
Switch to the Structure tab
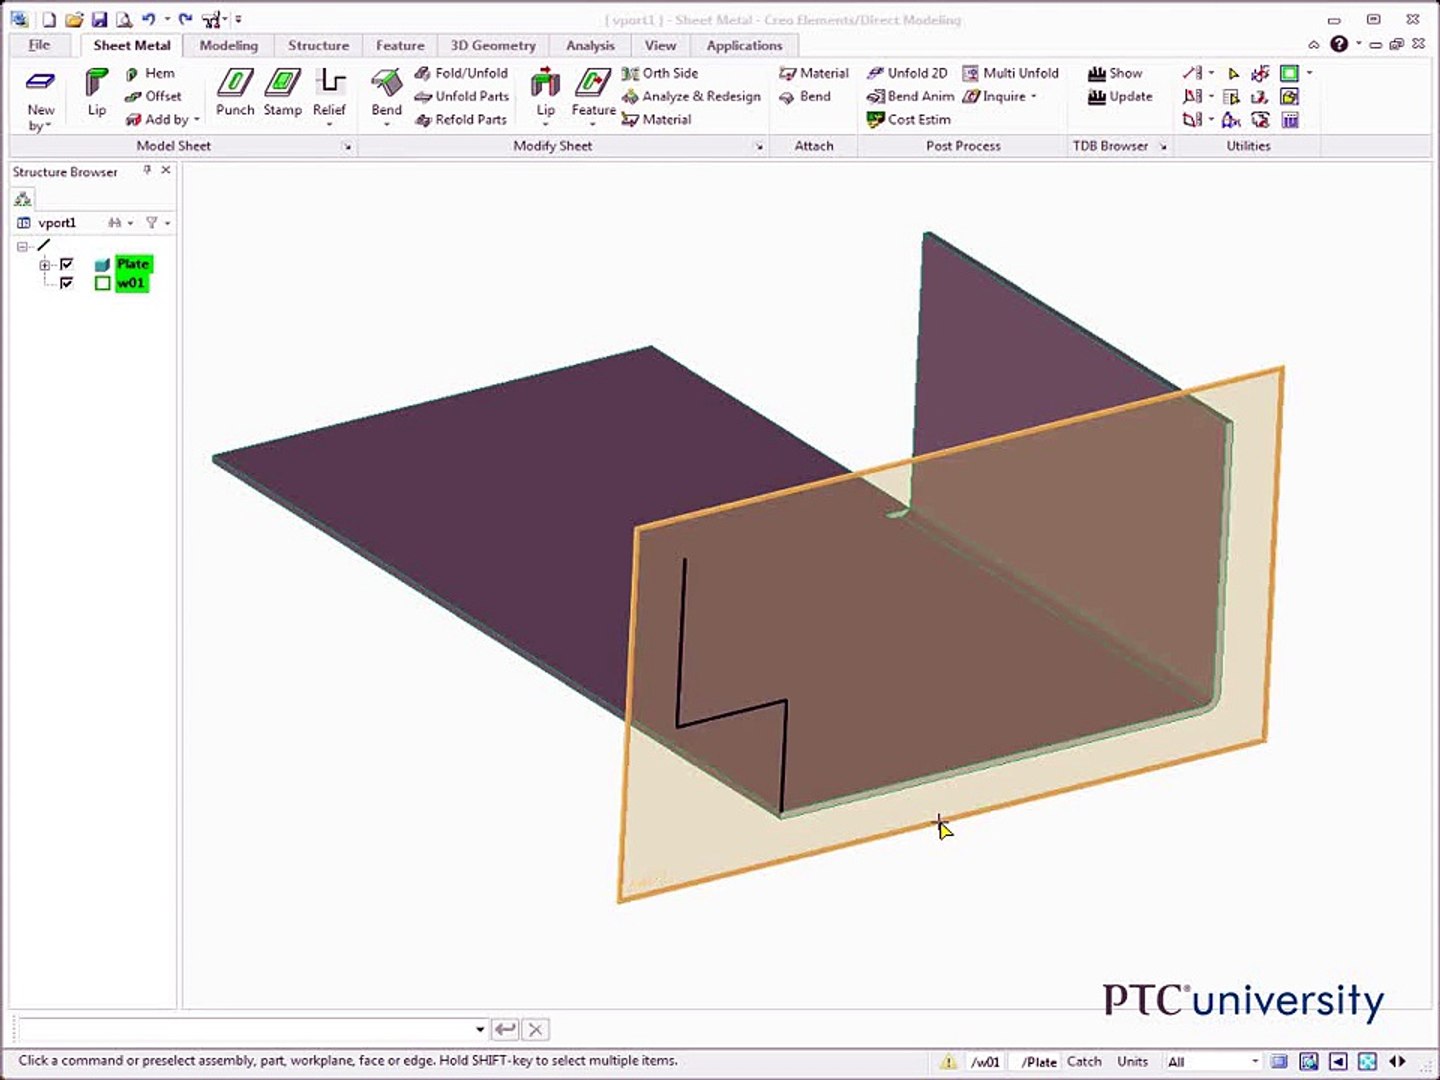tap(318, 45)
